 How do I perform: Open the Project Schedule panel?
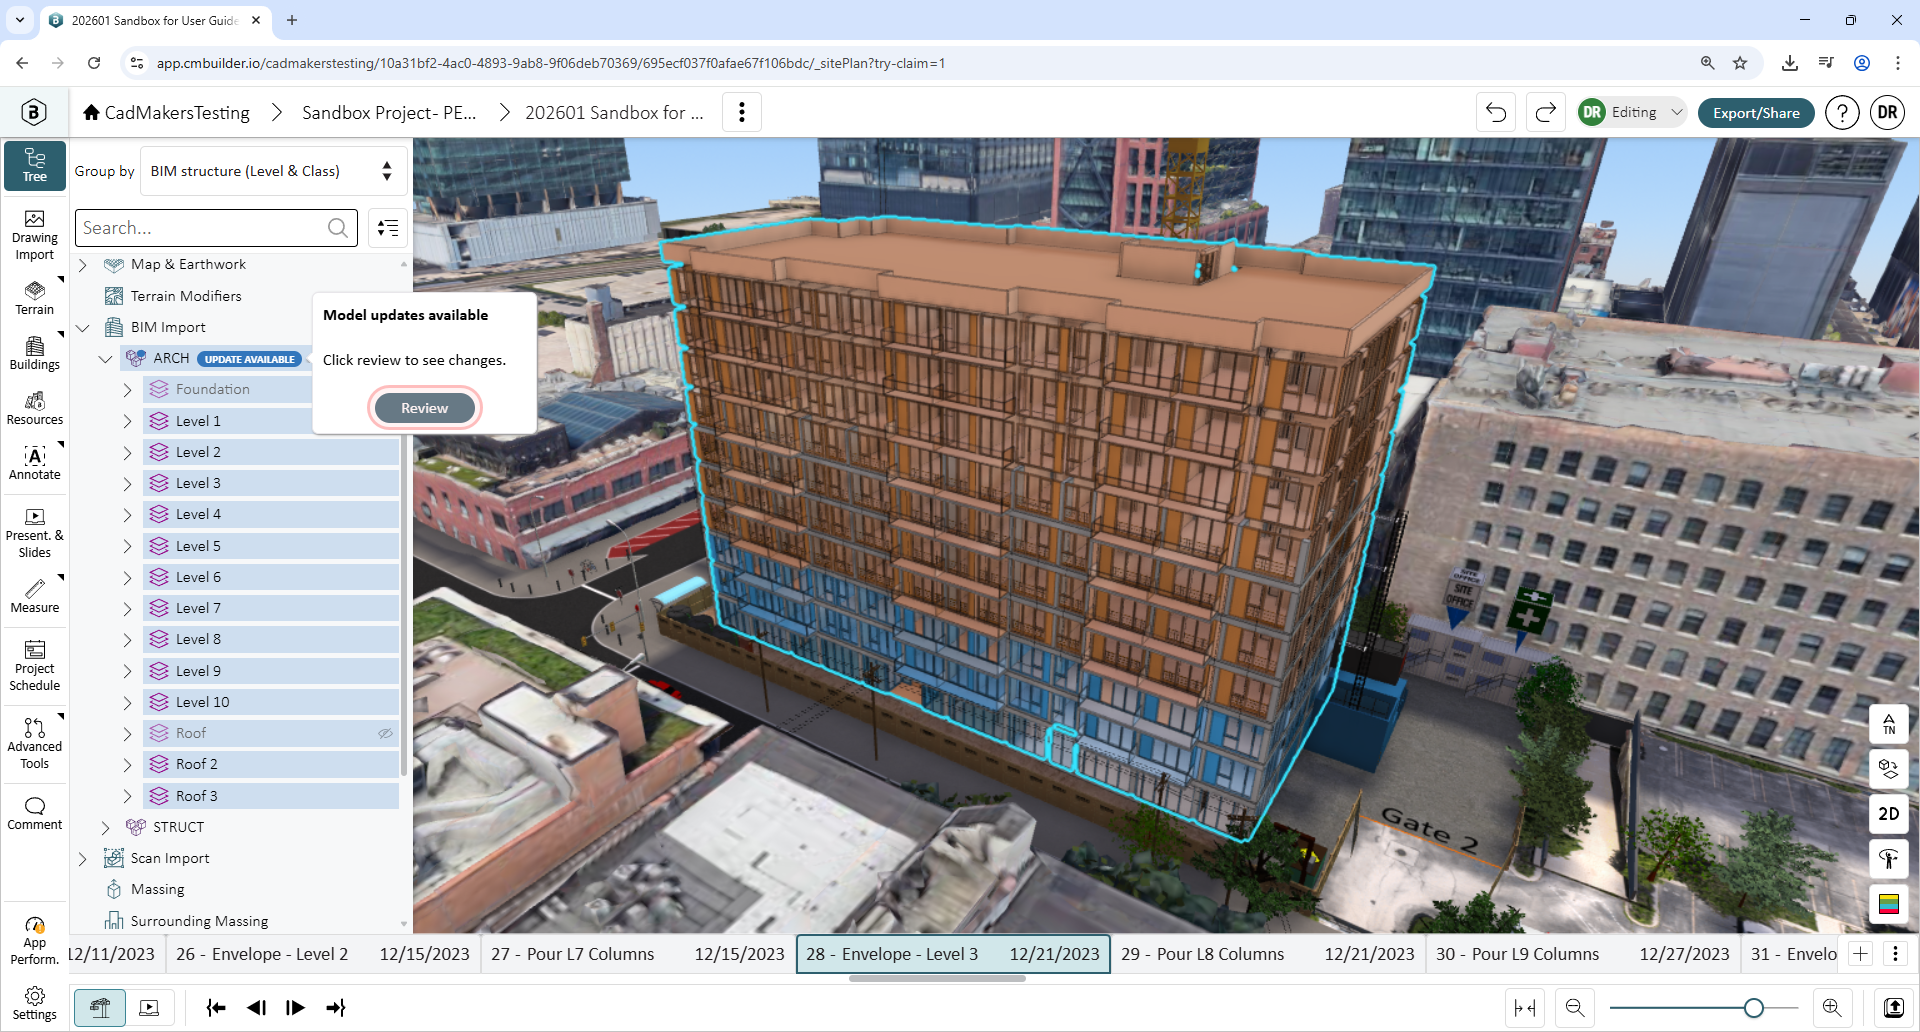click(35, 667)
